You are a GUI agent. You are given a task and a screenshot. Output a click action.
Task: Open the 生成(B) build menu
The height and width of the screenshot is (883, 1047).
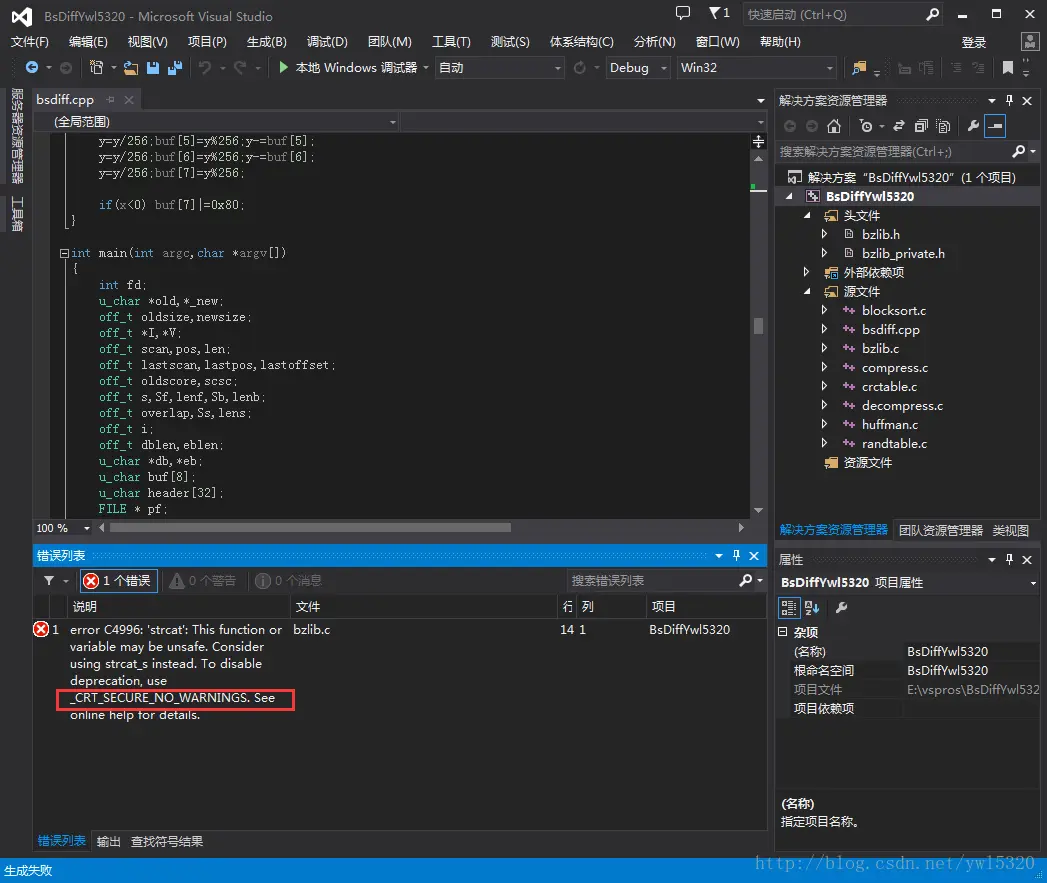266,41
